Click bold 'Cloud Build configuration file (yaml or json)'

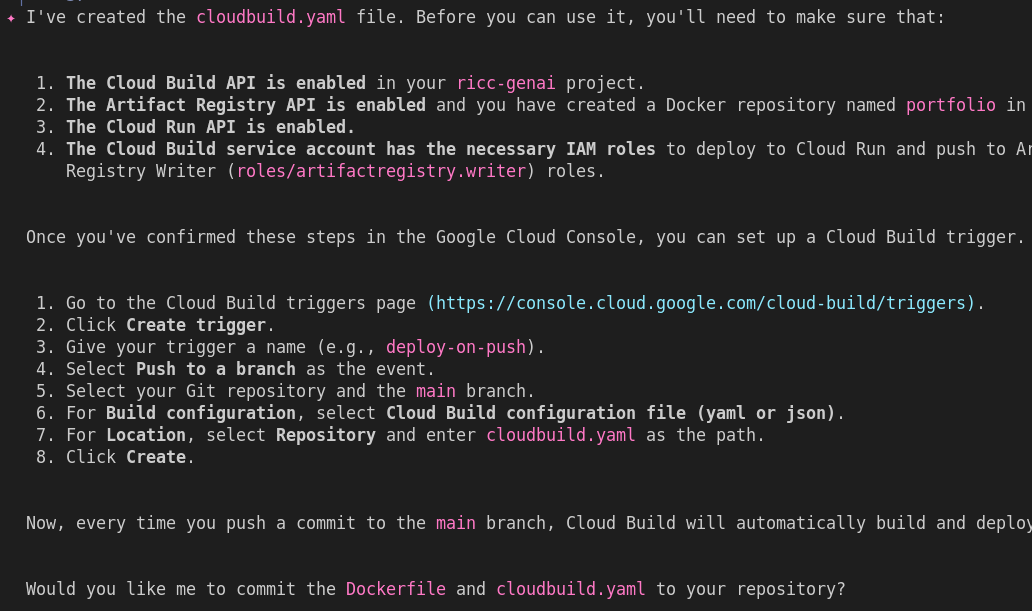(x=610, y=413)
